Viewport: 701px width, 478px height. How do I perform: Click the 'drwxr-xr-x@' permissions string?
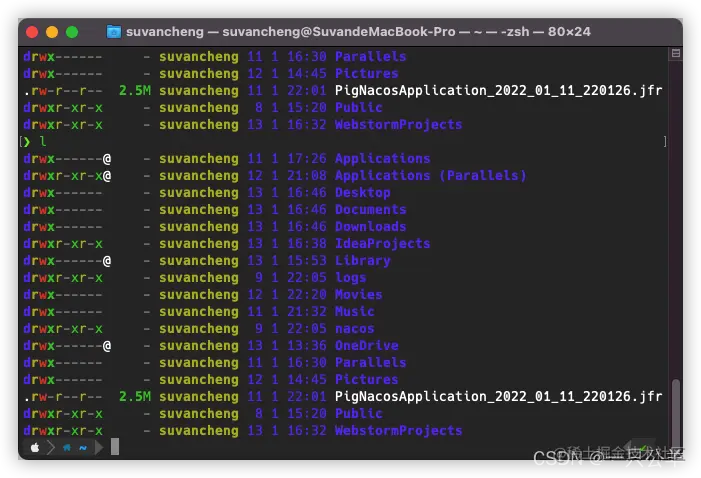[x=67, y=176]
